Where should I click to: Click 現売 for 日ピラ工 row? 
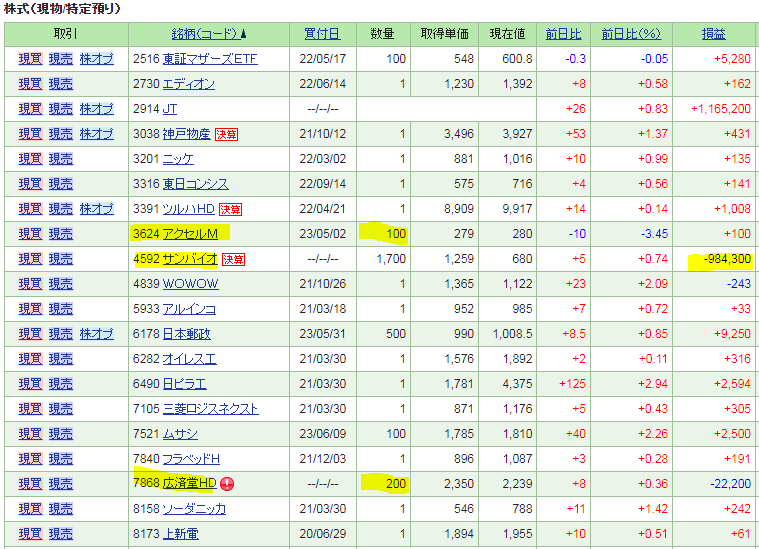point(61,384)
